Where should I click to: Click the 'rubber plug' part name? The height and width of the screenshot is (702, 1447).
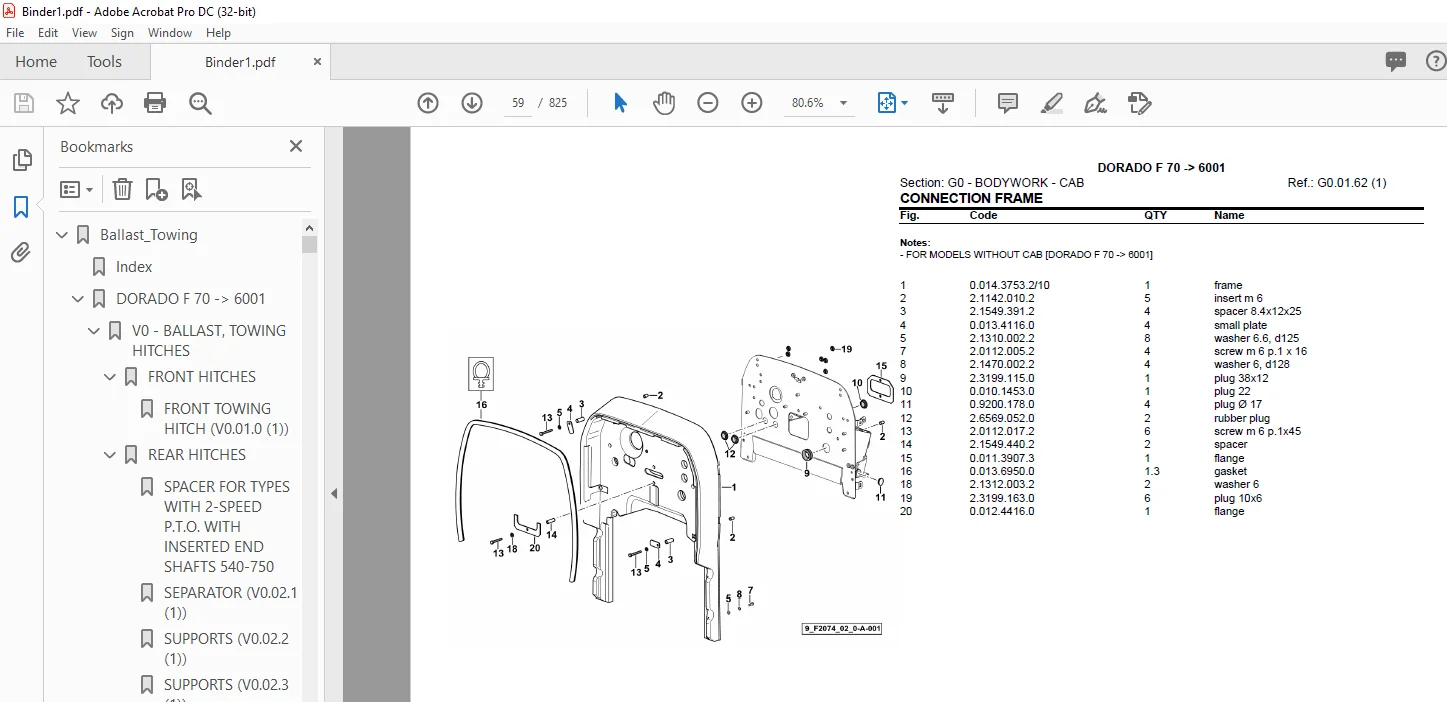tap(1241, 418)
